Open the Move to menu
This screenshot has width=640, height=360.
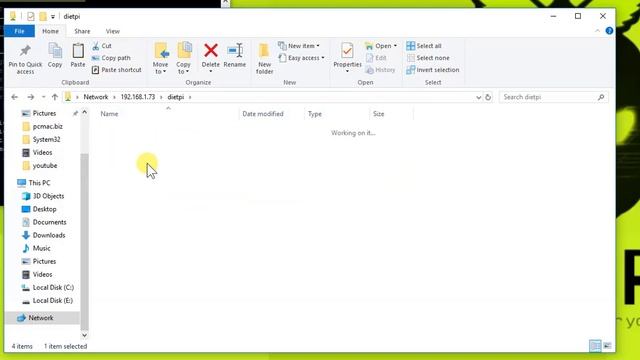click(x=160, y=59)
